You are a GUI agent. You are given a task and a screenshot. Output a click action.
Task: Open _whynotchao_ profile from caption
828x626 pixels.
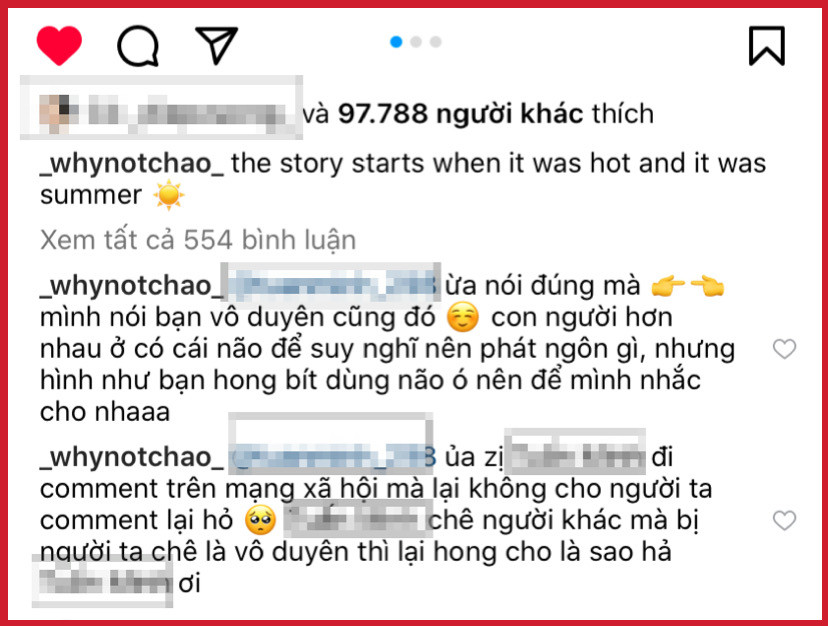(x=132, y=164)
